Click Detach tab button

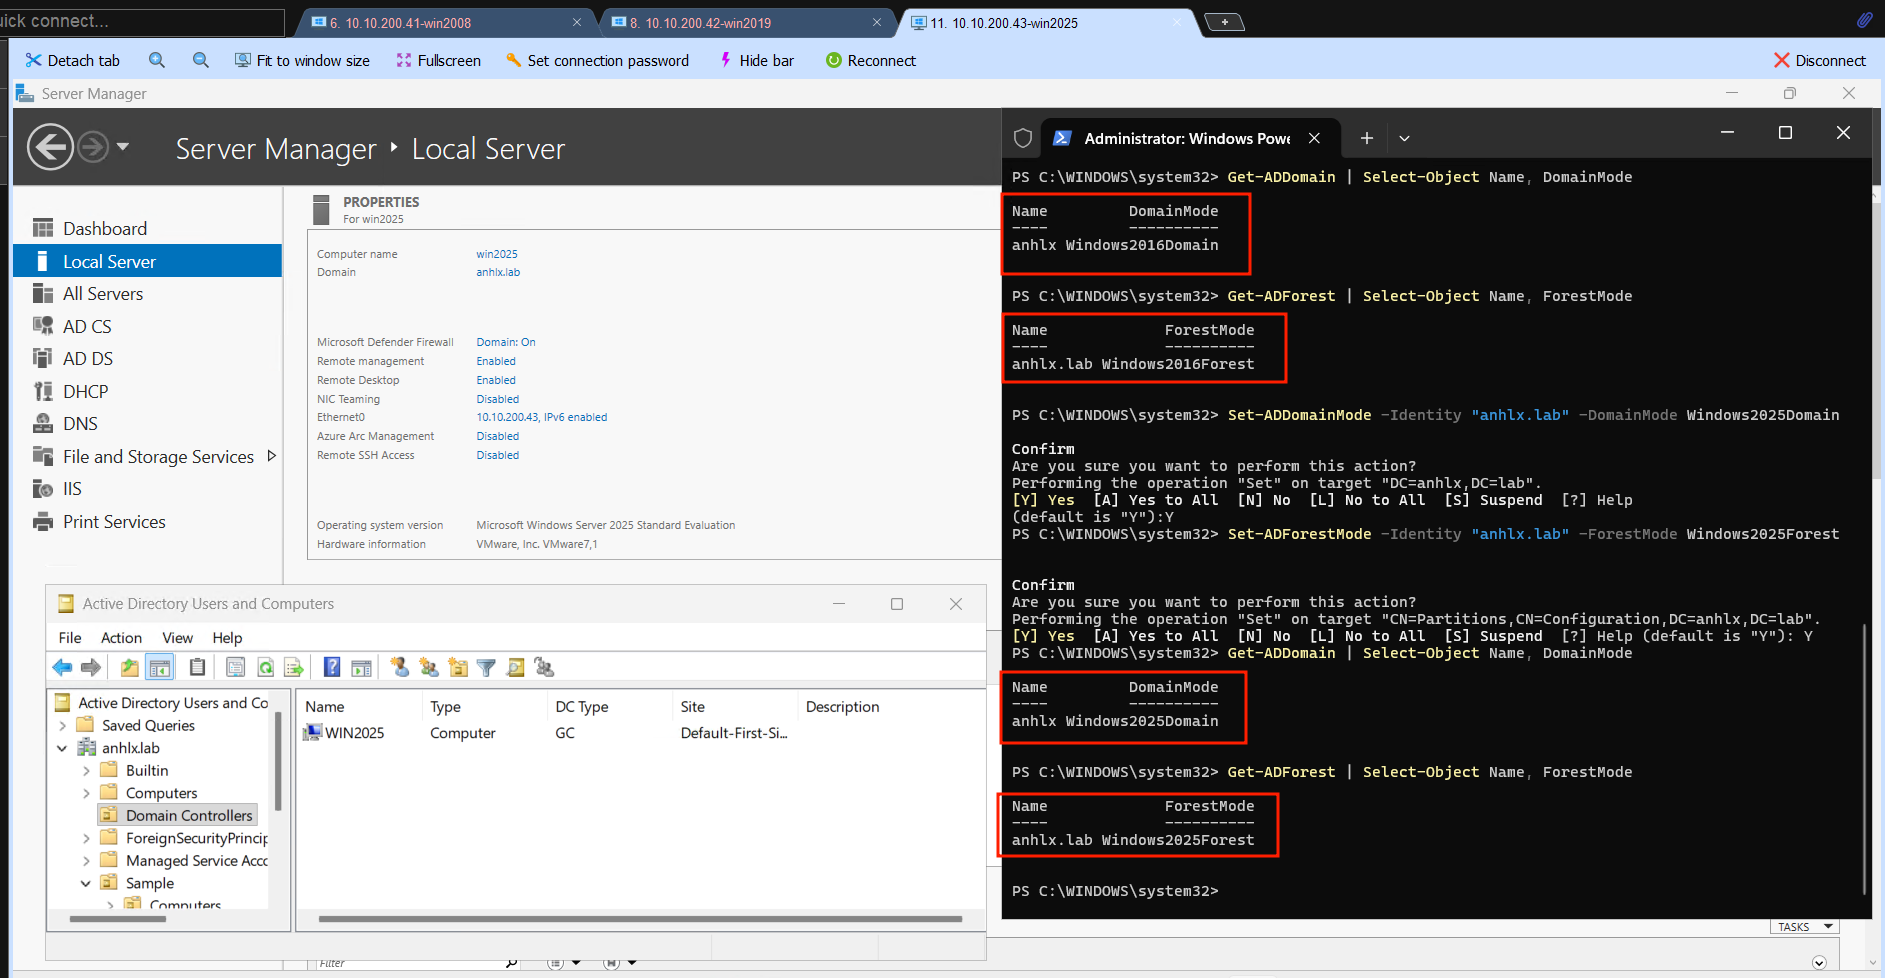coord(73,61)
